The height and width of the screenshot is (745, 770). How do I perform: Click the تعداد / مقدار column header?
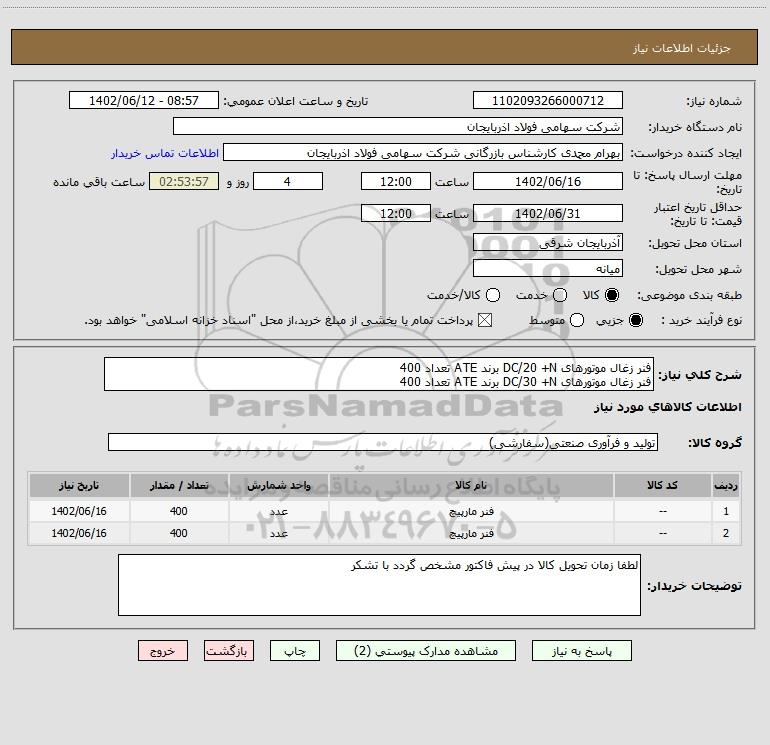[x=179, y=485]
